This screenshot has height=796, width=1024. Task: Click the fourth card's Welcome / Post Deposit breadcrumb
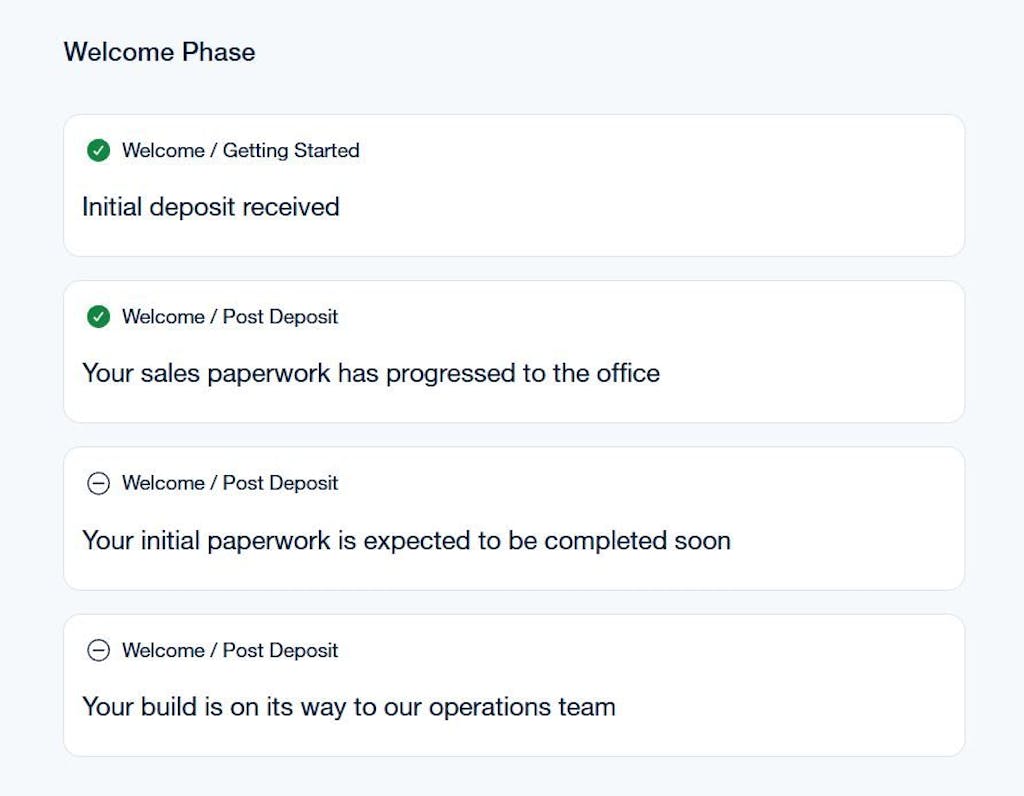[230, 650]
